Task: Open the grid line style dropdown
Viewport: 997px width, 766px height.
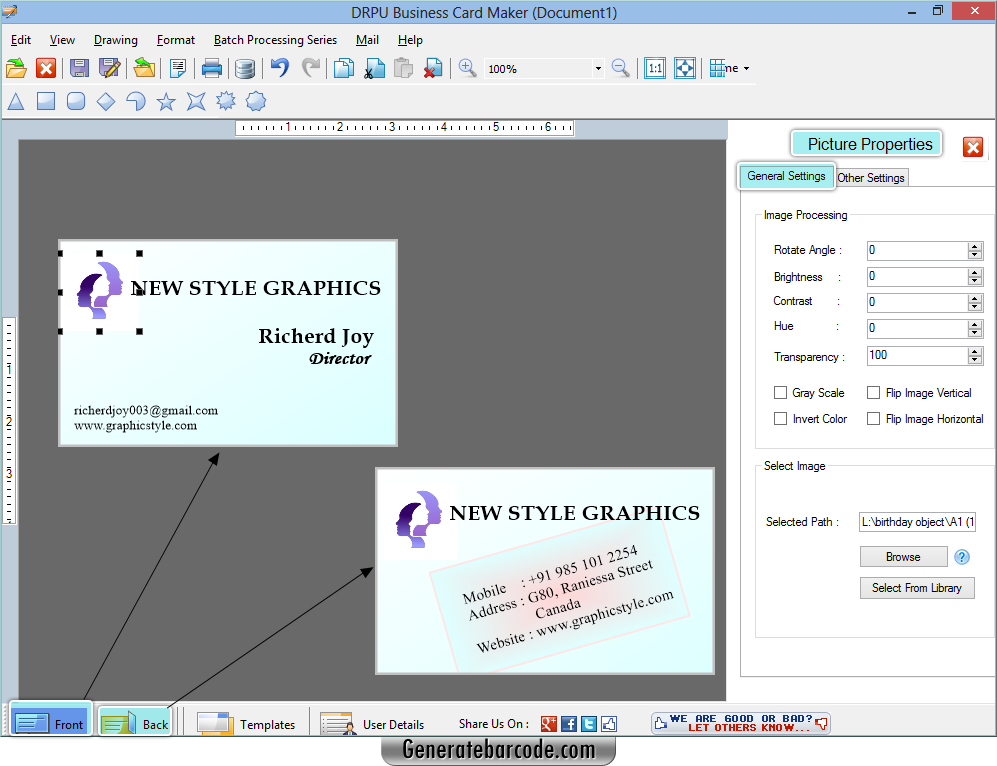Action: pyautogui.click(x=746, y=69)
